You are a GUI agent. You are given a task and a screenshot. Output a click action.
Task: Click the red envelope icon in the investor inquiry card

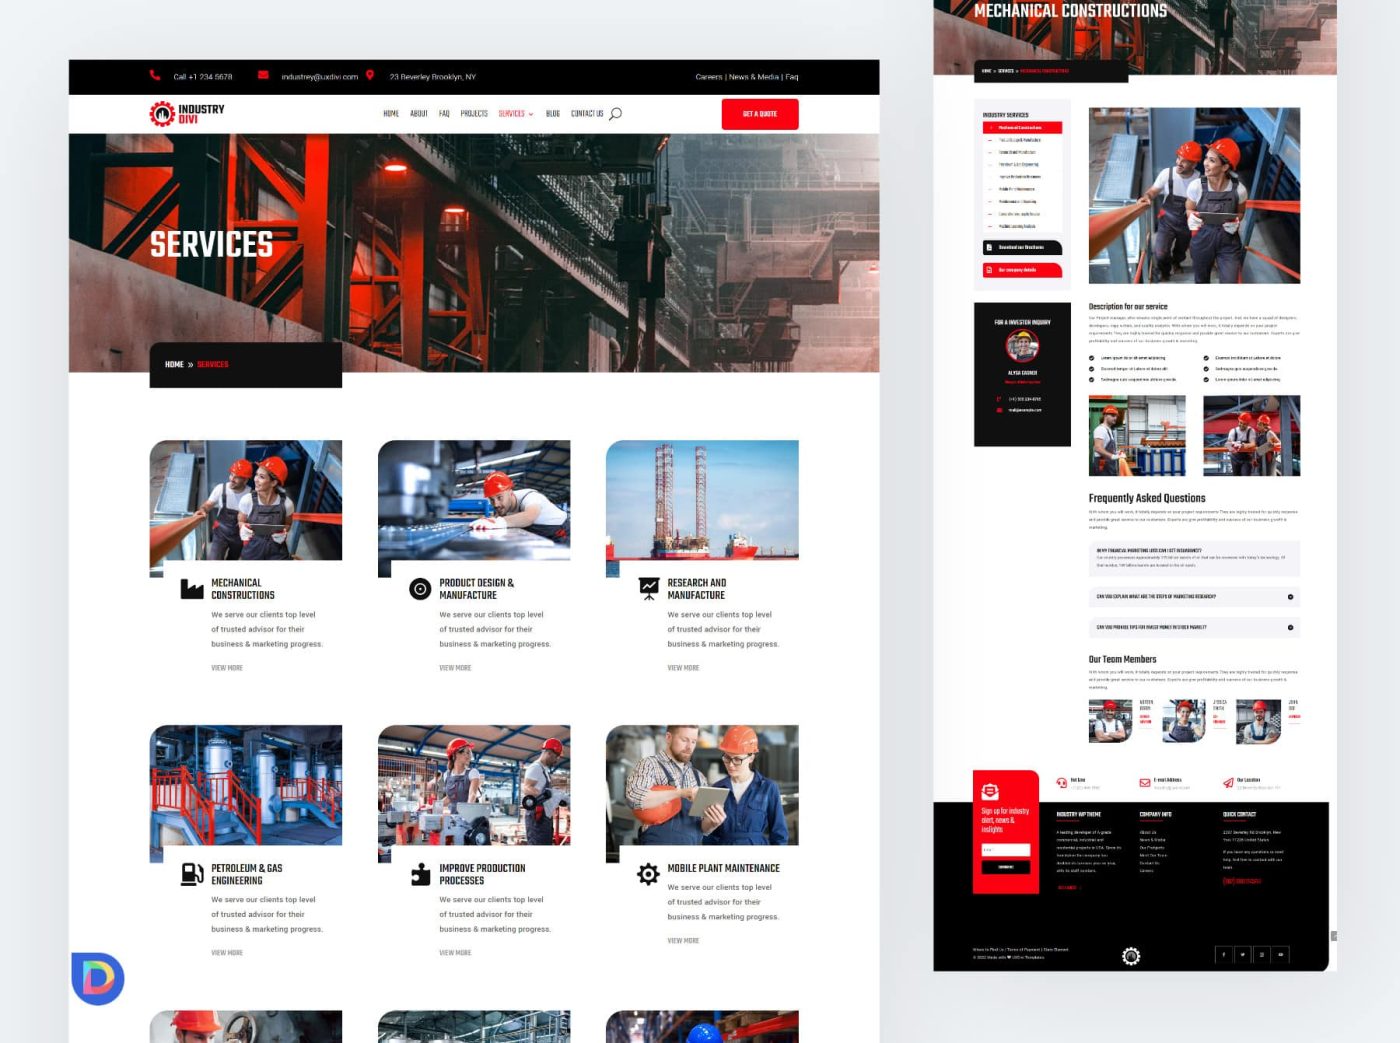tap(999, 410)
